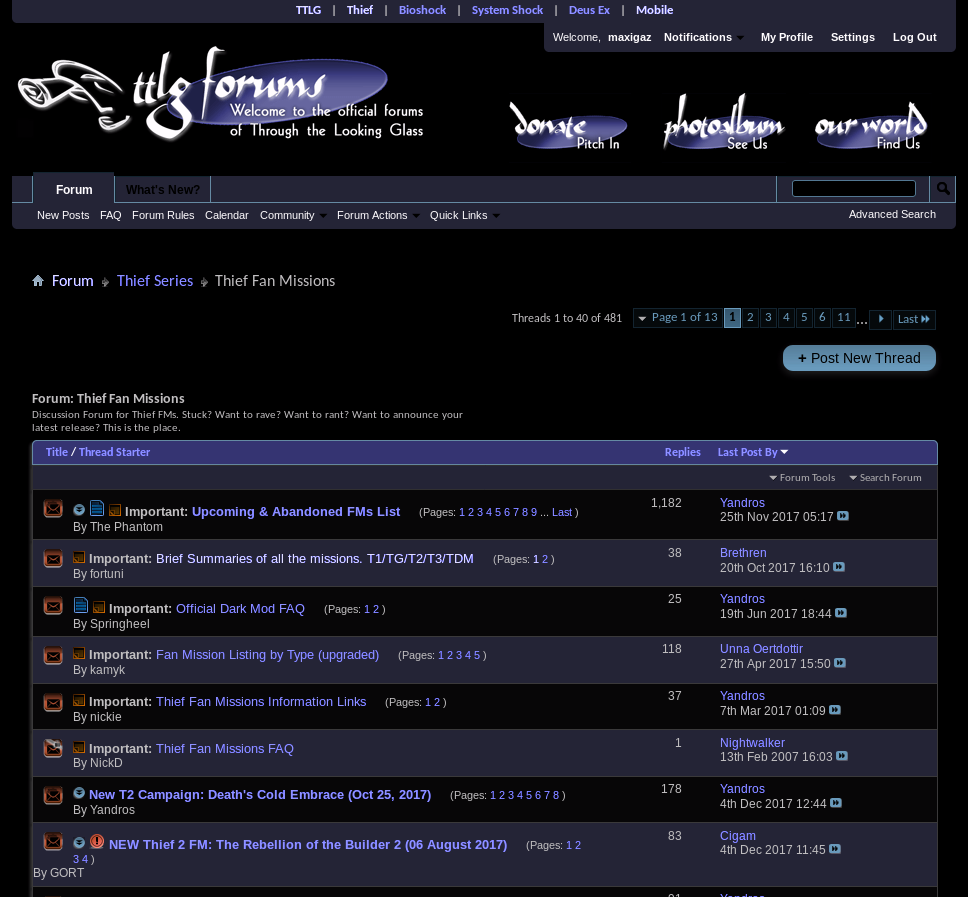This screenshot has height=897, width=968.
Task: Open the Calendar menu item
Action: pyautogui.click(x=227, y=215)
